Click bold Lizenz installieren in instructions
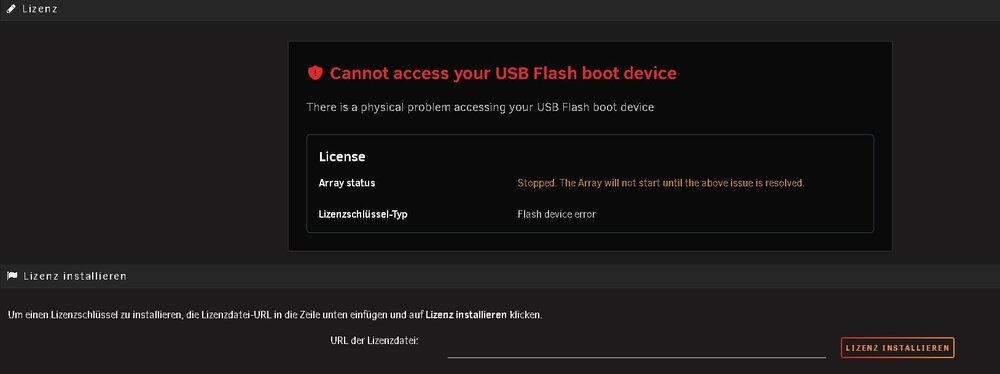 (x=466, y=315)
